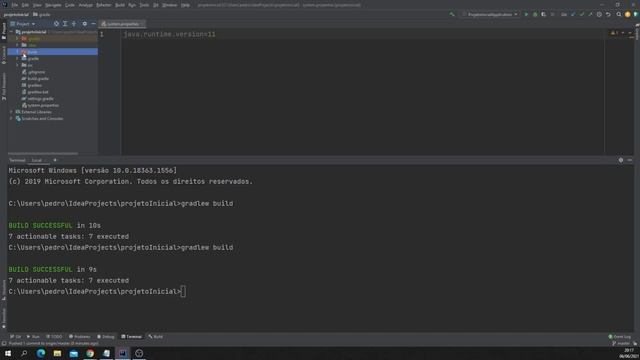Image resolution: width=640 pixels, height=360 pixels.
Task: Open the Project panel settings gear
Action: 84,24
